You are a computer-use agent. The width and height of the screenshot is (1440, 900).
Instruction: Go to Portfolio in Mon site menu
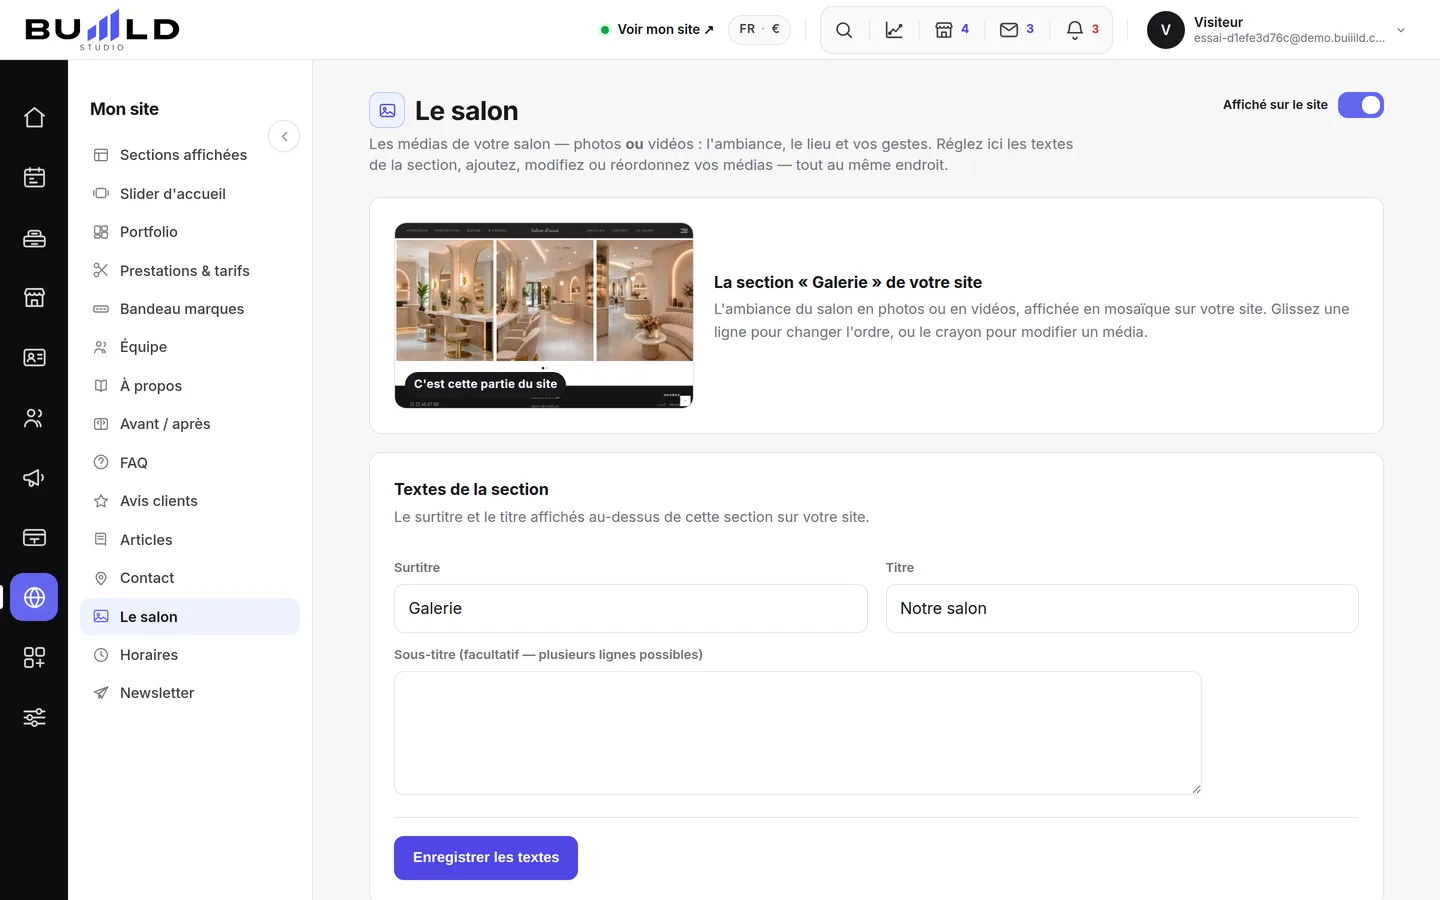[x=190, y=232]
